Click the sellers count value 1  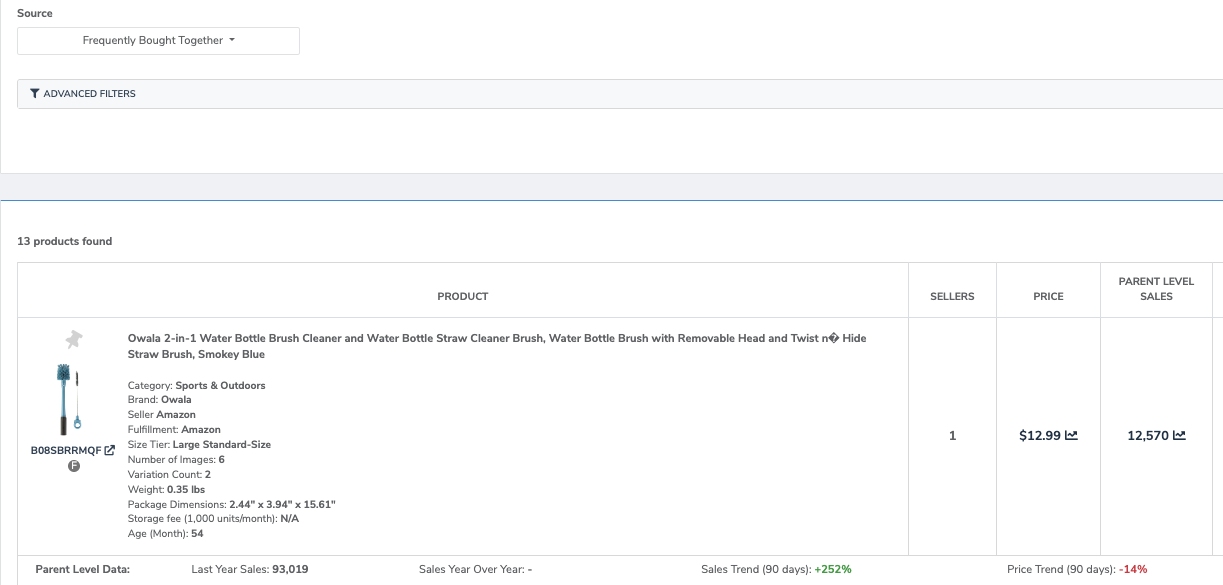[952, 435]
